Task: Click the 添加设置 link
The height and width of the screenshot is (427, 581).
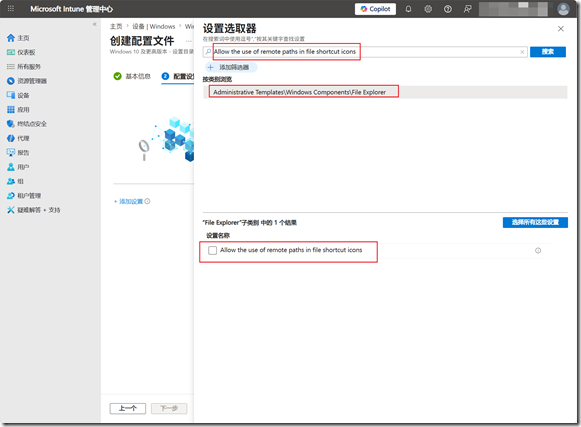Action: (x=128, y=201)
